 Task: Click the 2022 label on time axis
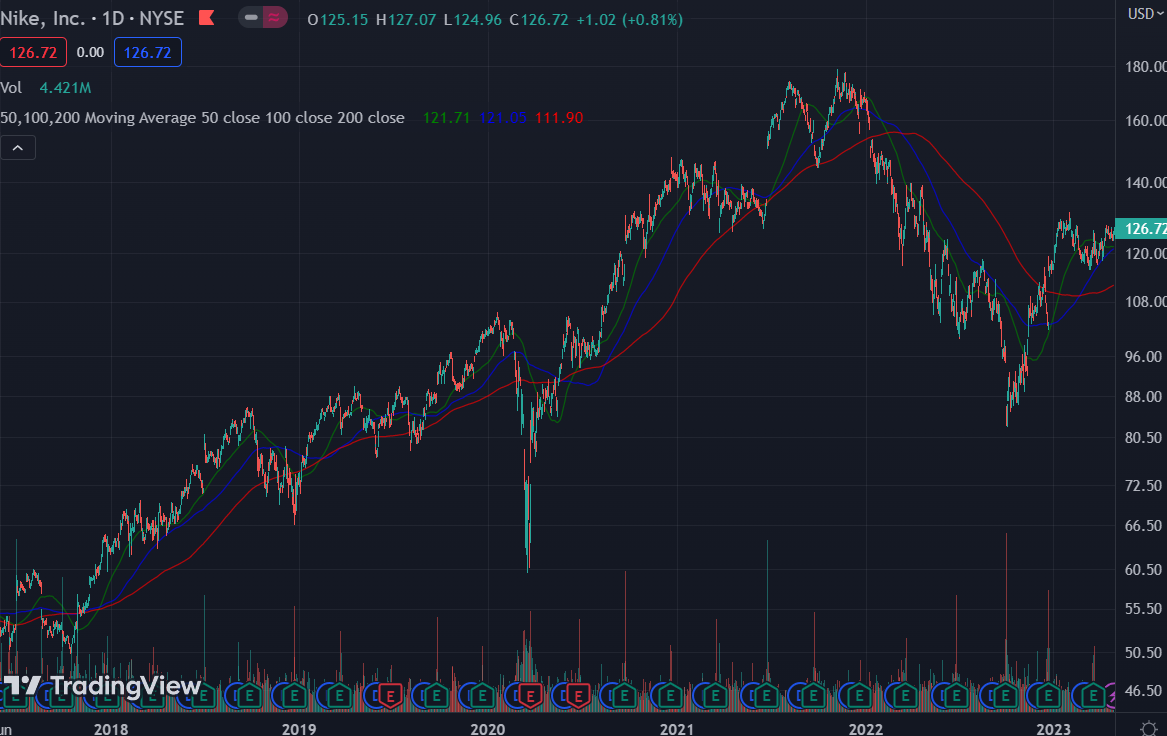(x=866, y=729)
